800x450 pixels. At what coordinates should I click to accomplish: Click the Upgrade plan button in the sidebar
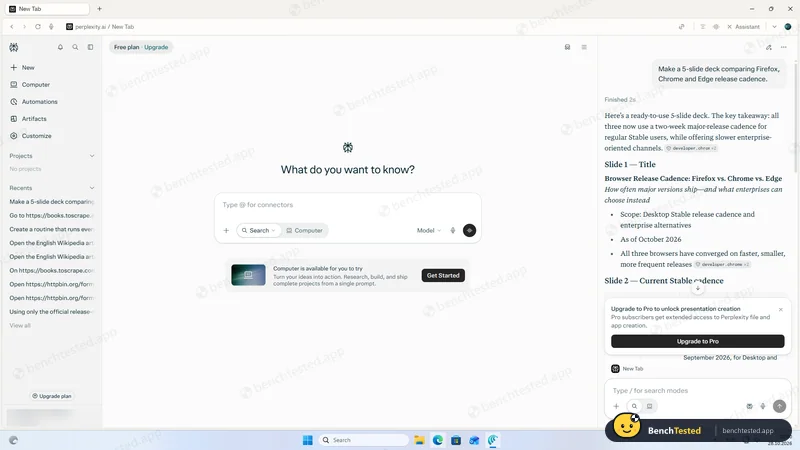click(x=52, y=396)
